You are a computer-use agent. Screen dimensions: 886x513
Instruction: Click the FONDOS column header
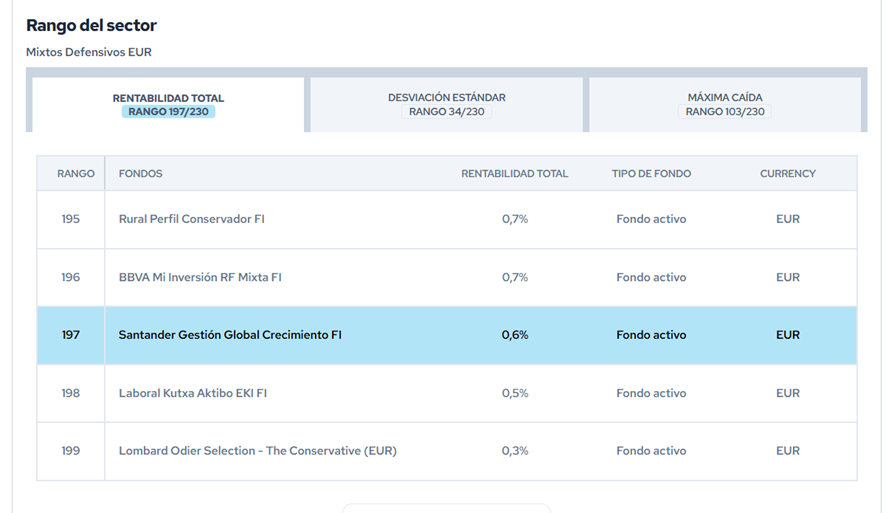[140, 173]
